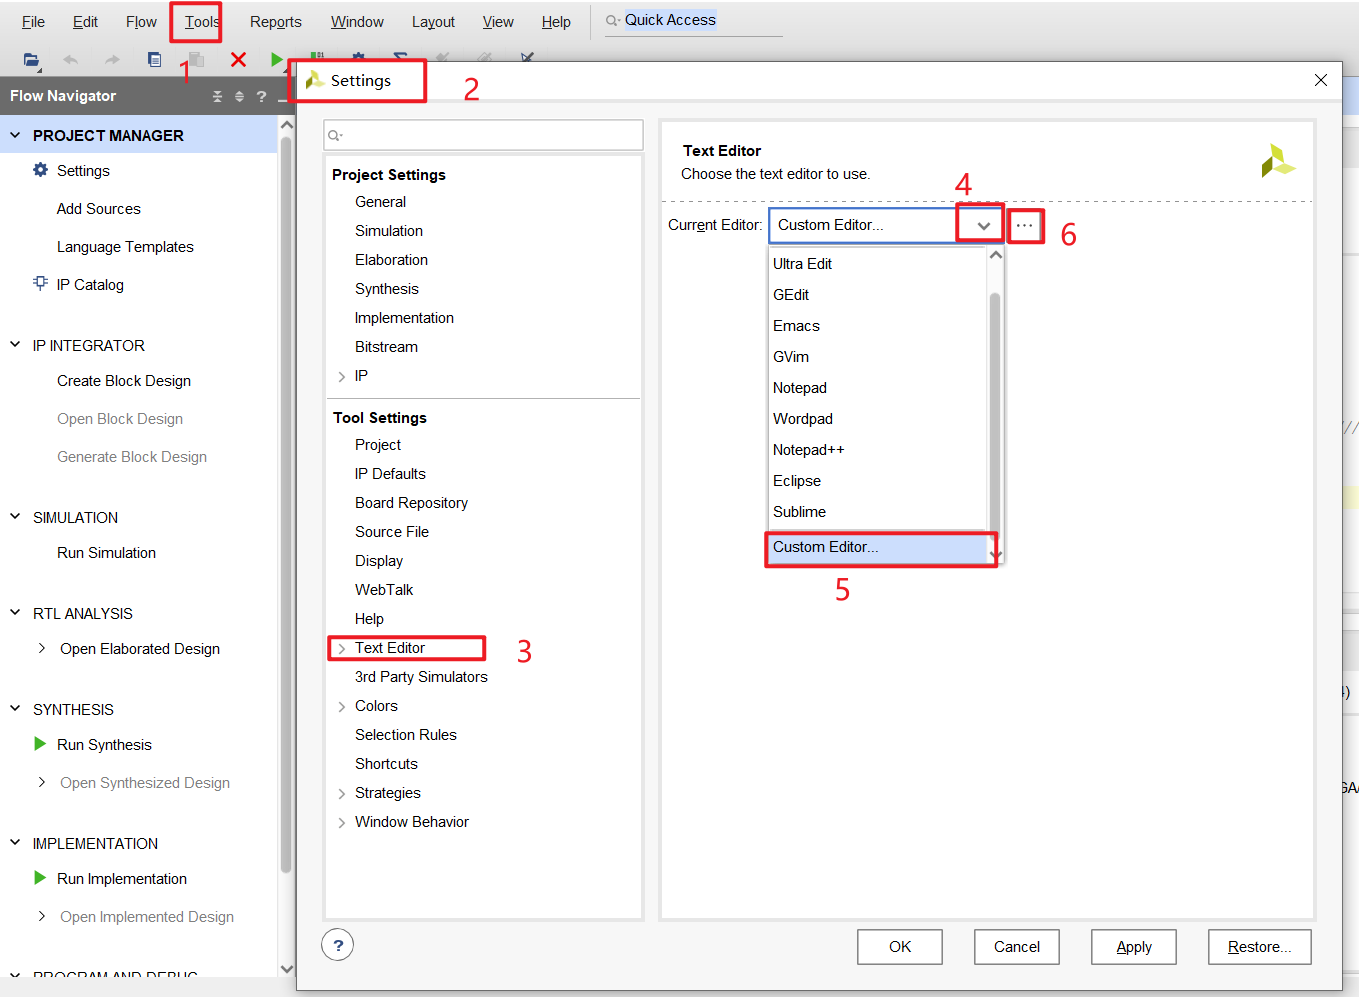The height and width of the screenshot is (997, 1359).
Task: Select Synthesis under Project Settings
Action: click(x=386, y=289)
